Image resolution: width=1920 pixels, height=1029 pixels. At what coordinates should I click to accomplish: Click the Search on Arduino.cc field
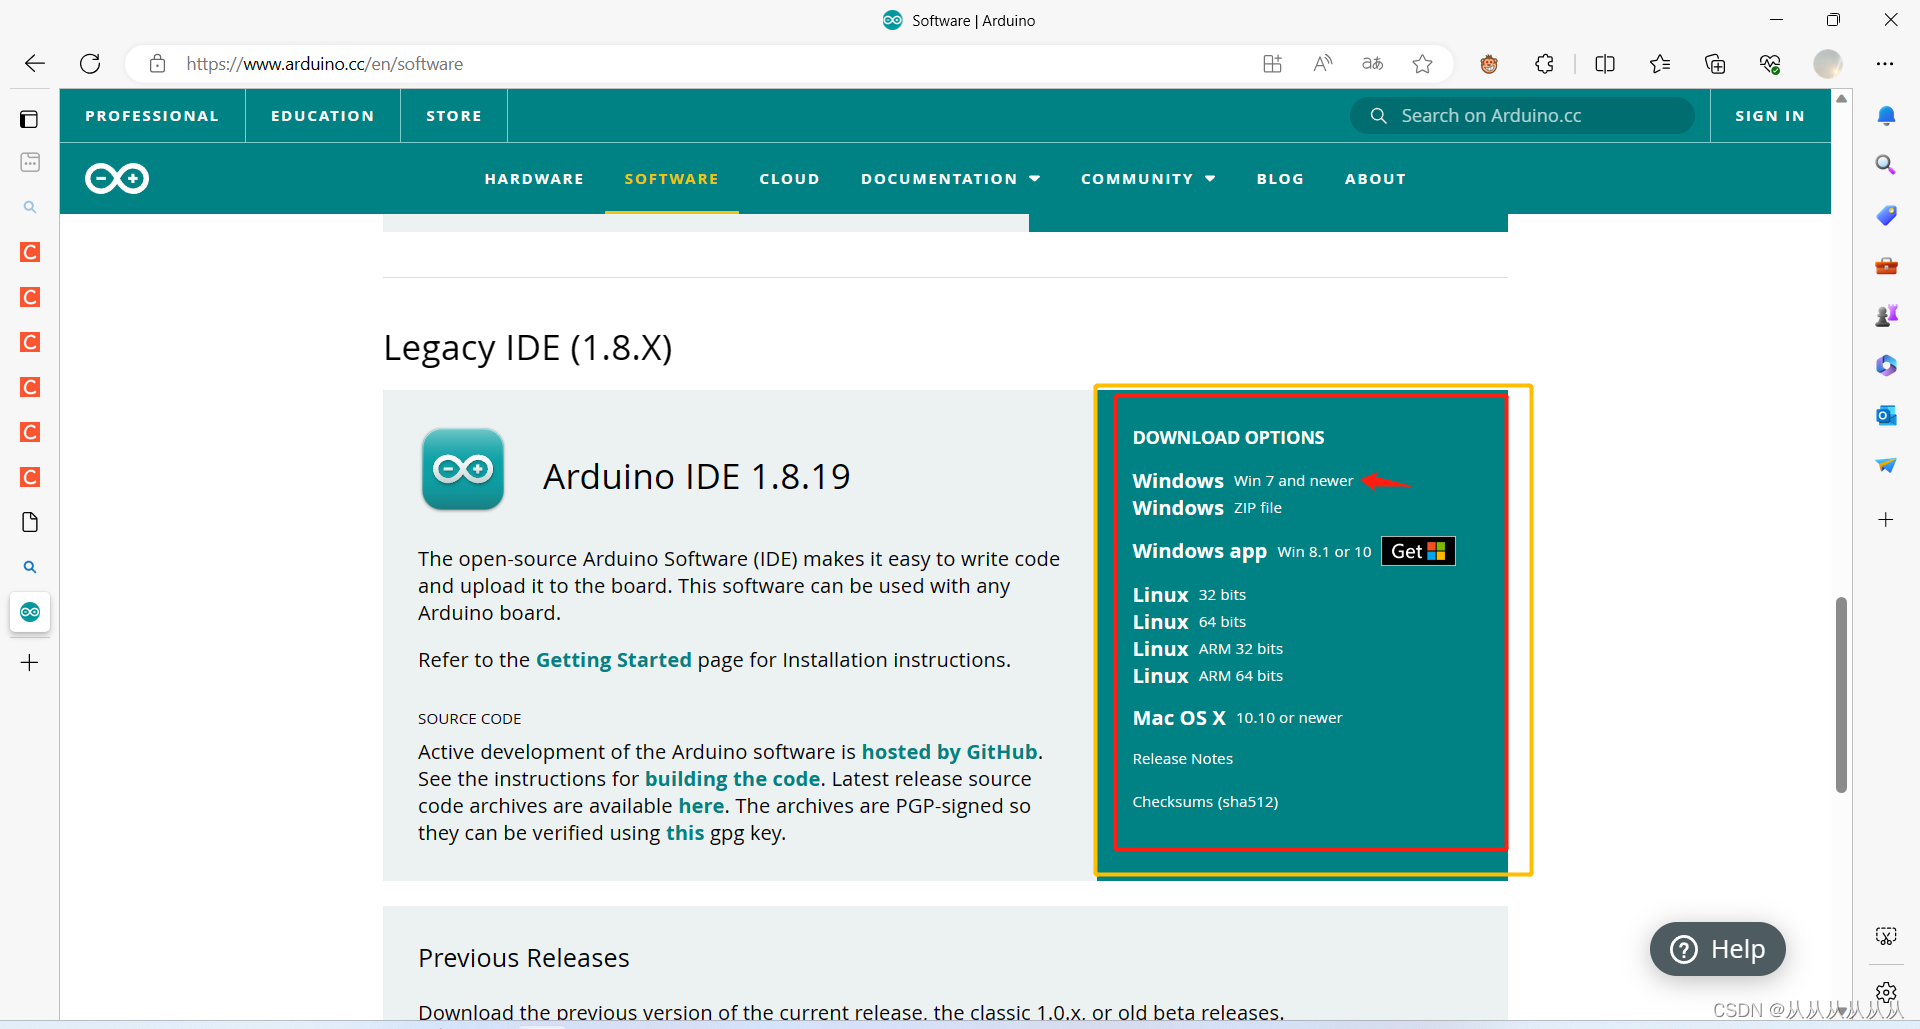click(x=1520, y=115)
